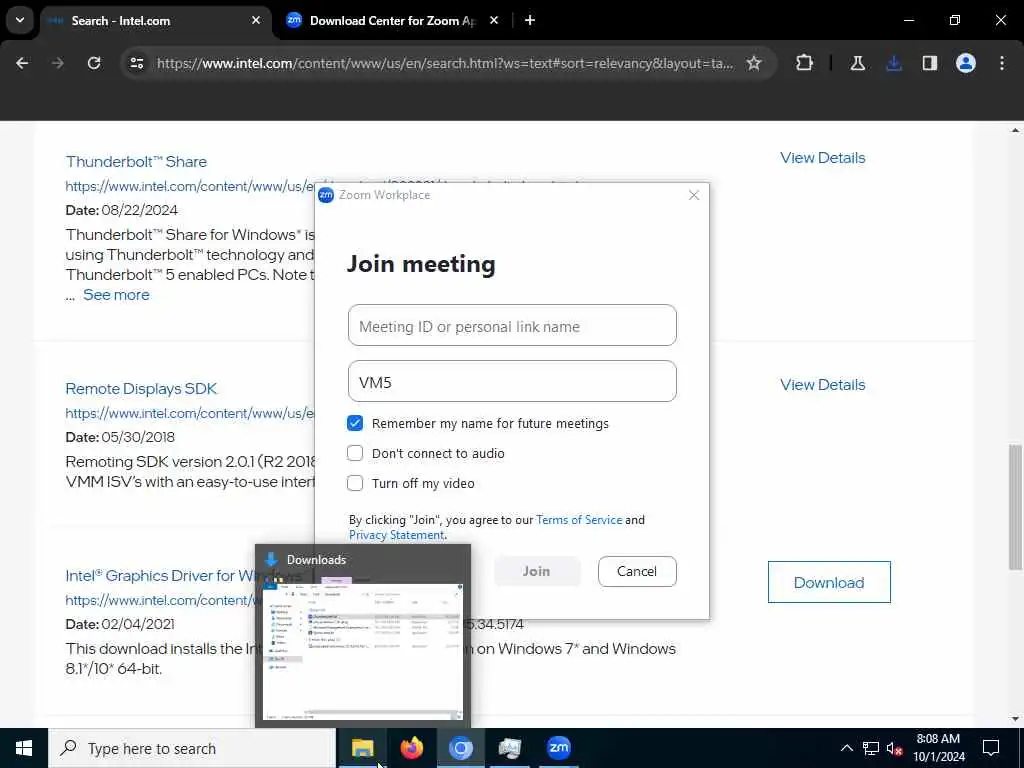Launch Firefox from the taskbar

tap(411, 748)
